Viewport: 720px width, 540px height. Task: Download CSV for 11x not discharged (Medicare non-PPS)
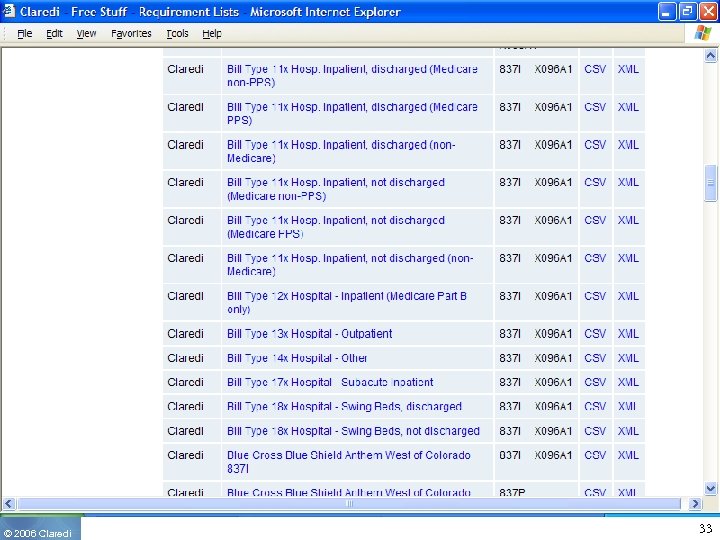pos(595,183)
